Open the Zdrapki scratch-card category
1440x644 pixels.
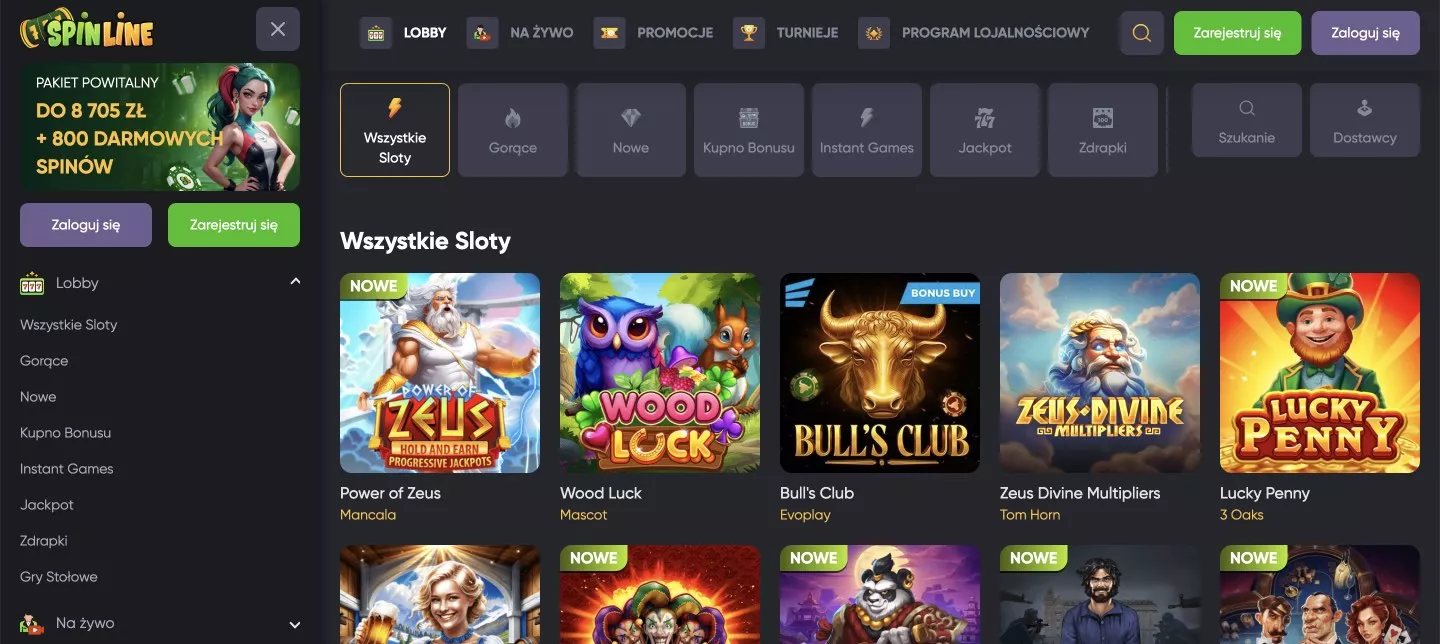pyautogui.click(x=1103, y=130)
